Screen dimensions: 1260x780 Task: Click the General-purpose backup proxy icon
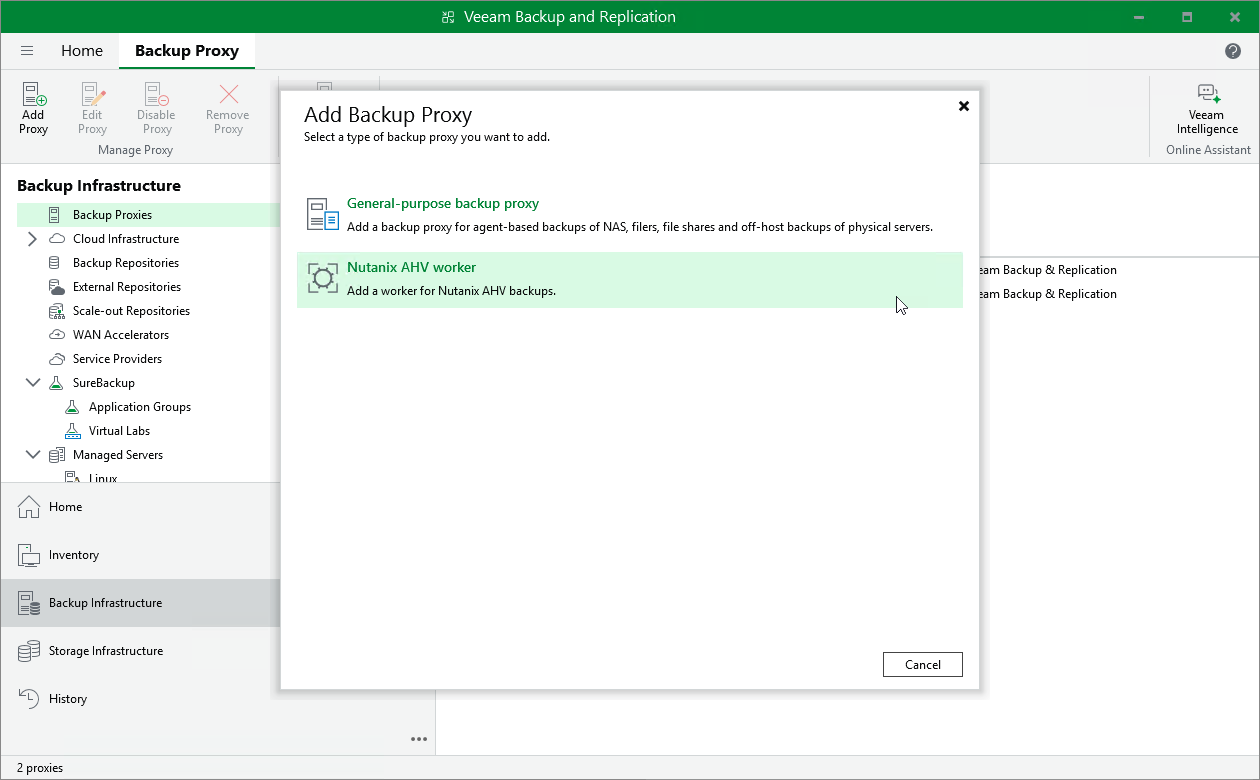click(x=323, y=214)
